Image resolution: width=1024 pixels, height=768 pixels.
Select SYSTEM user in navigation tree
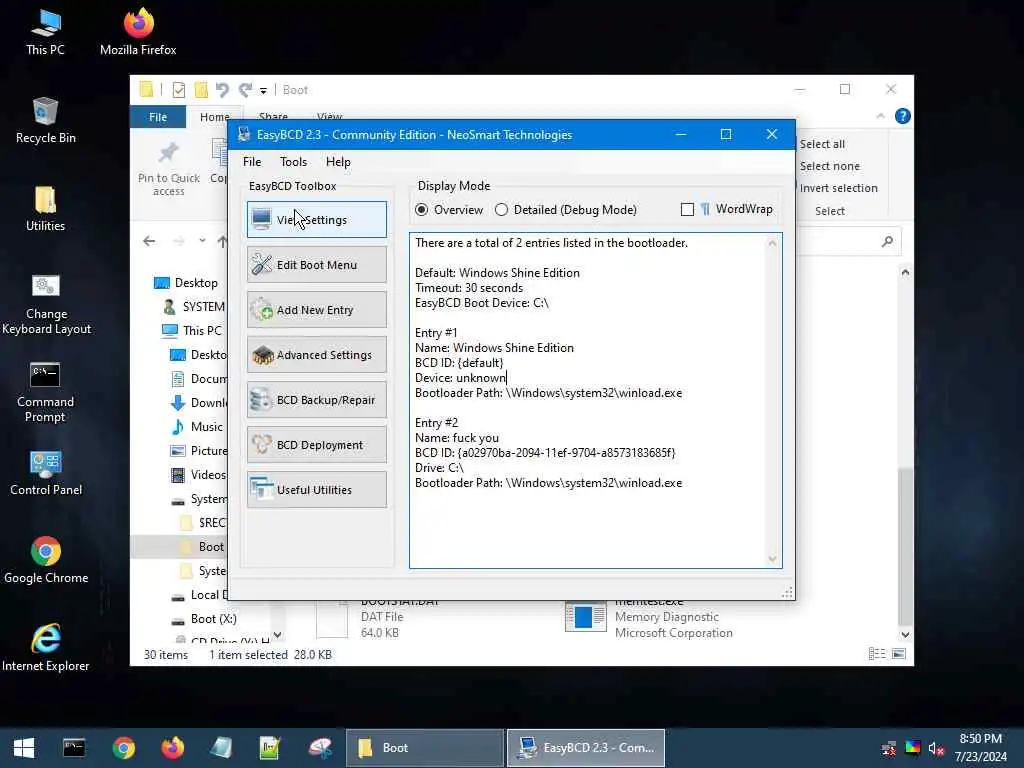point(193,307)
